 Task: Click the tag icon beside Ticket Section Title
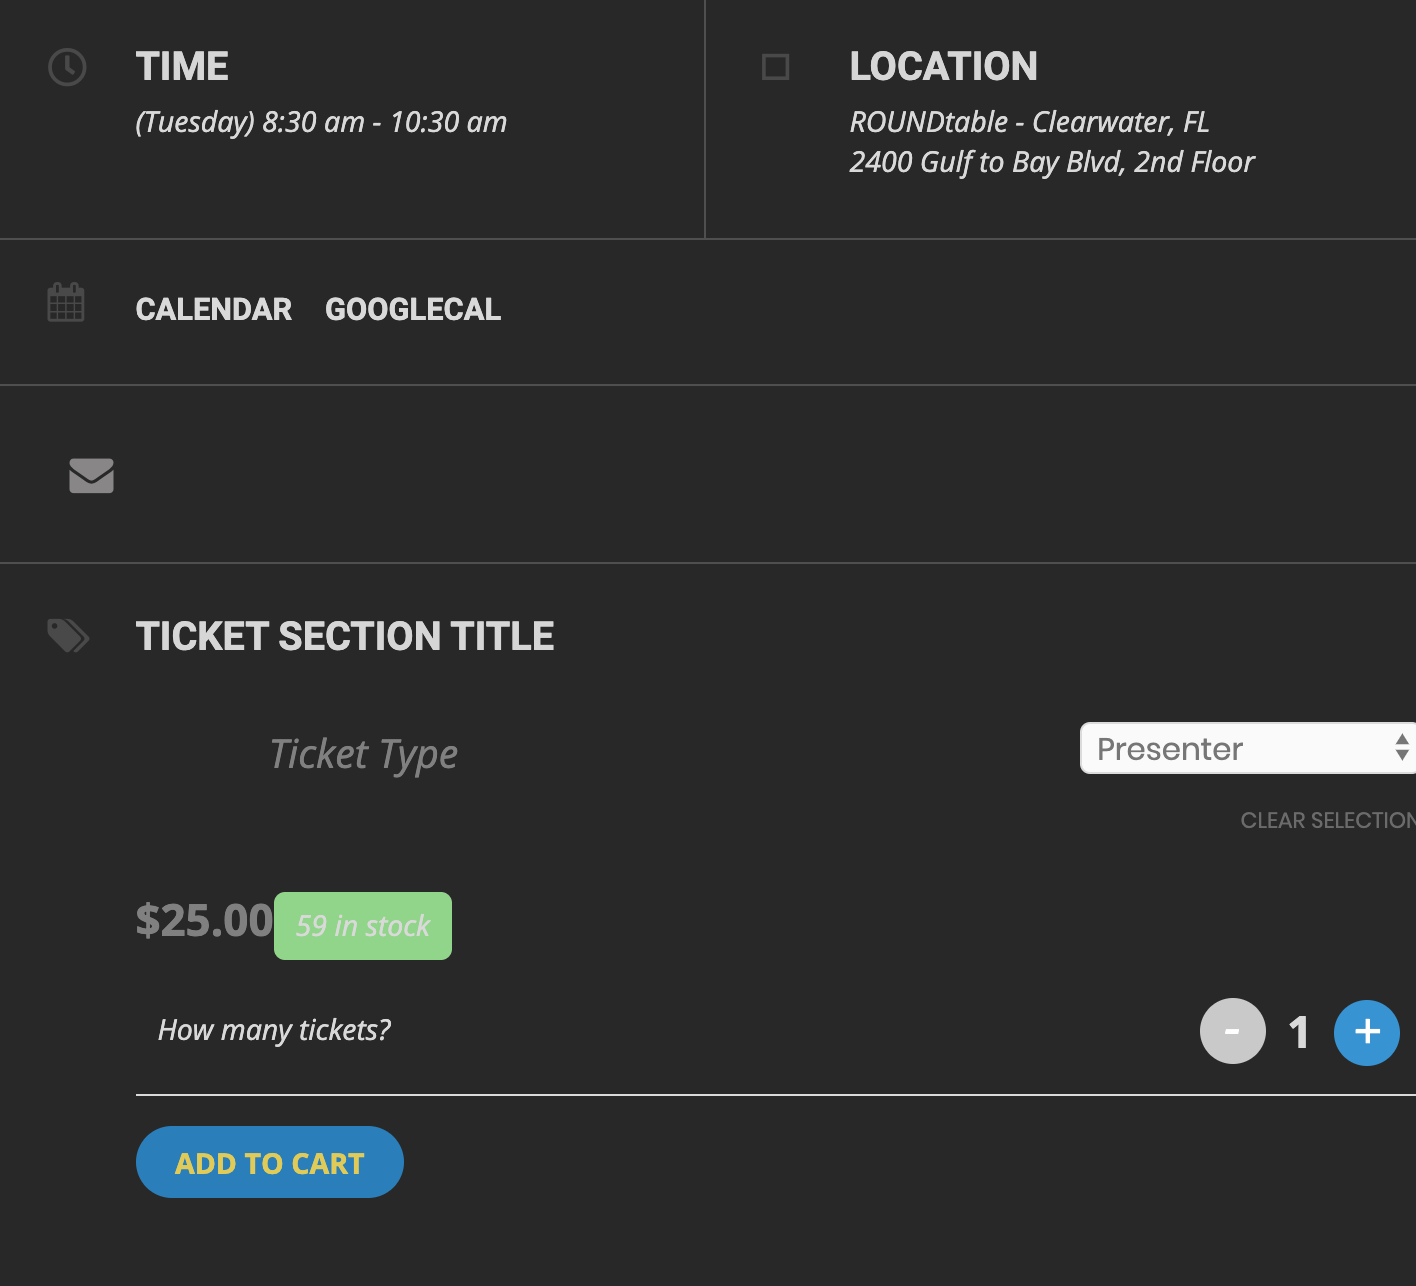(67, 635)
